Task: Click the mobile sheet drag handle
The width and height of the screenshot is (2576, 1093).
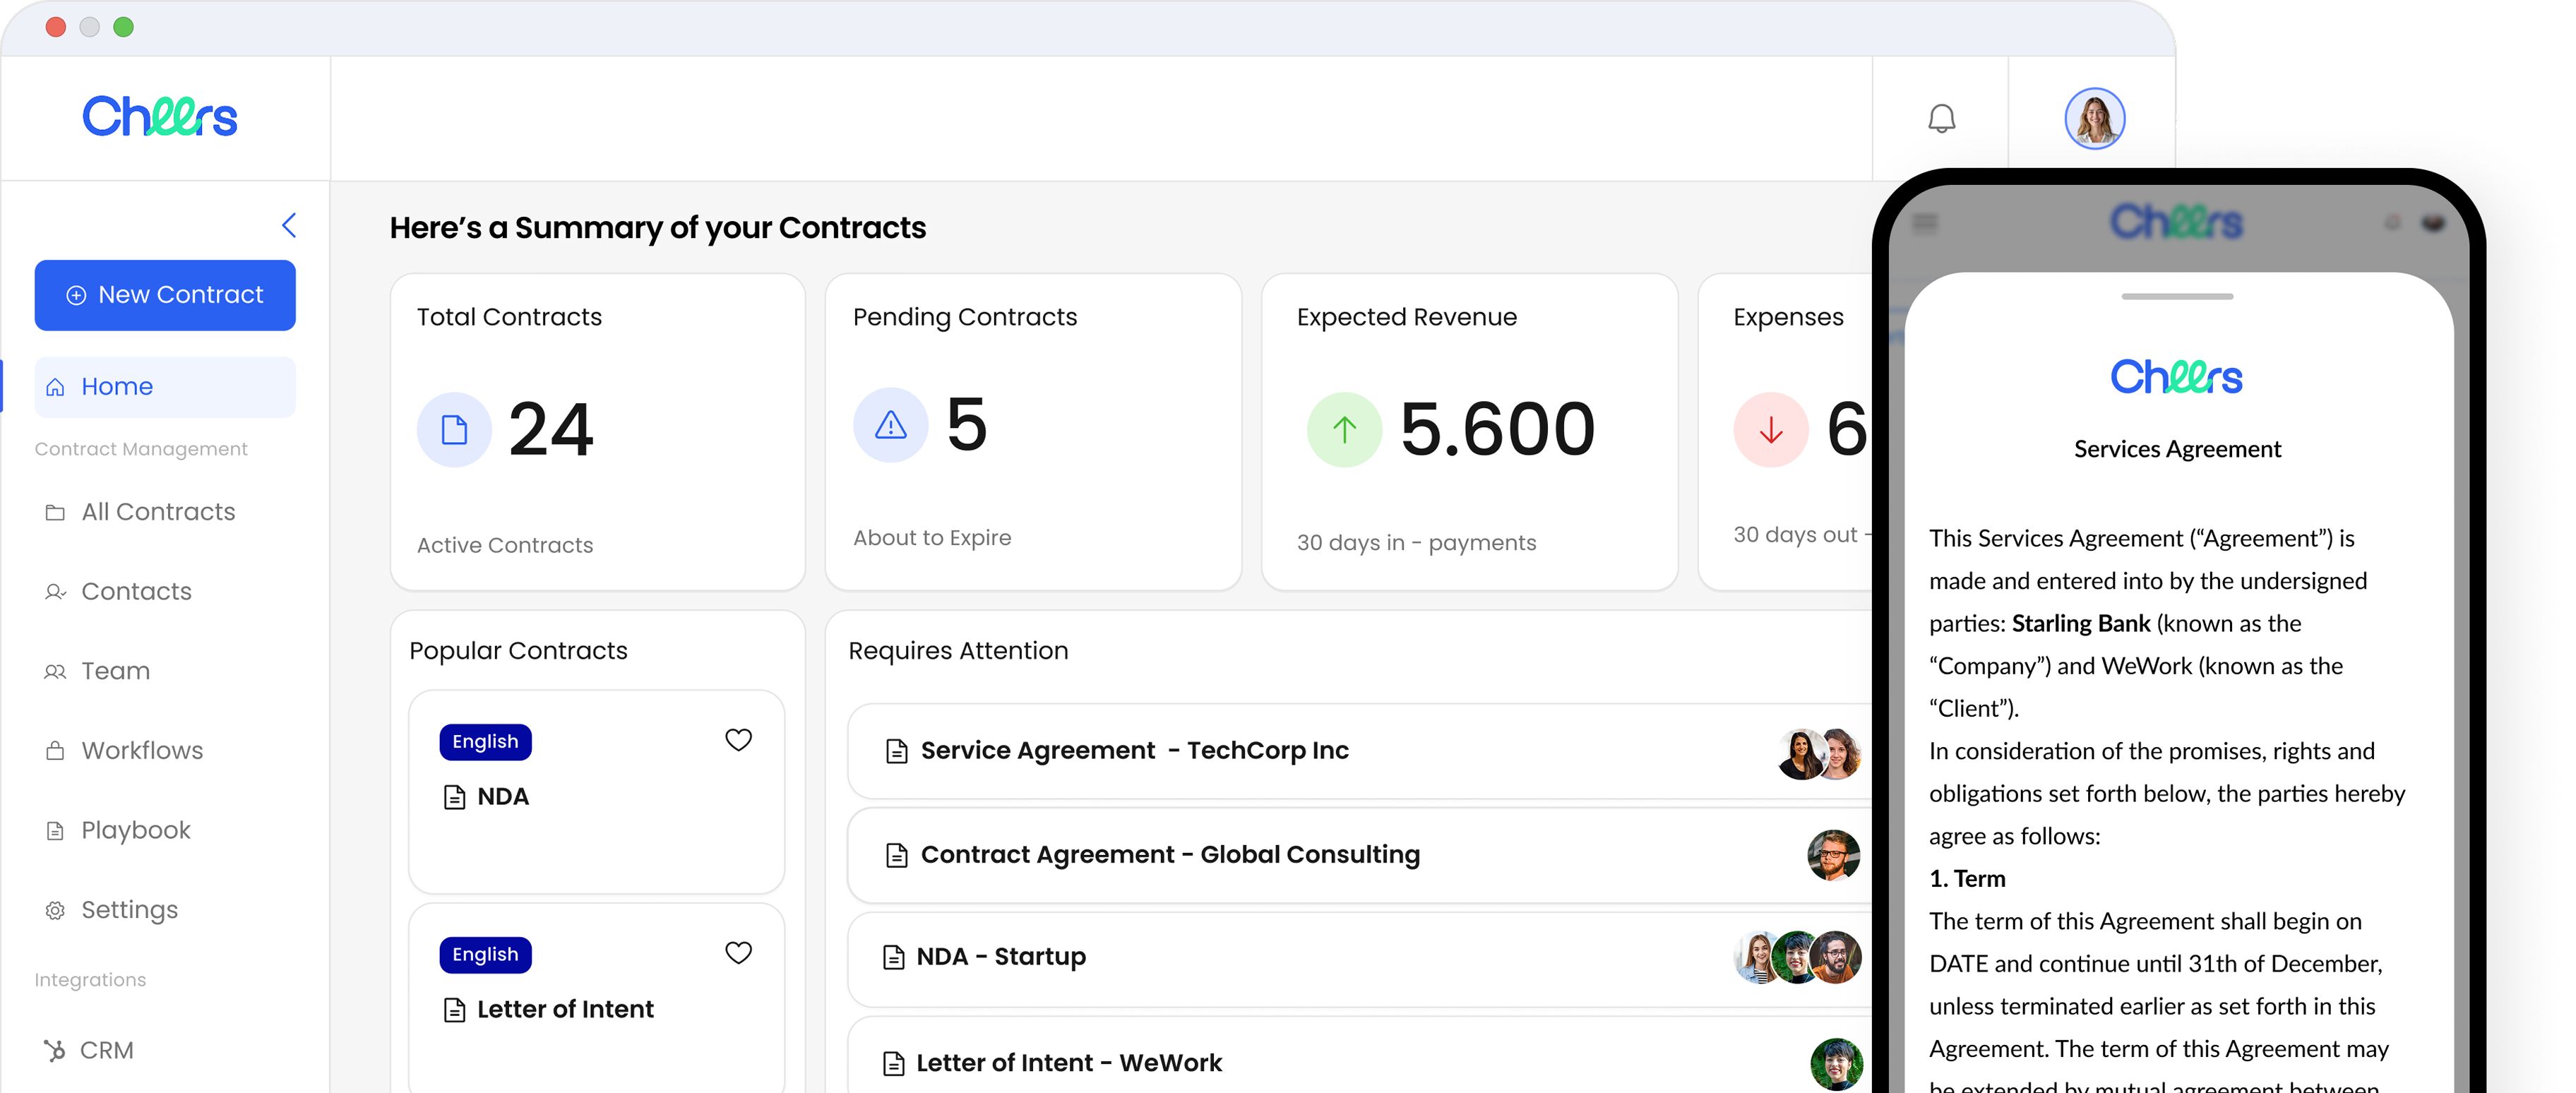Action: pos(2177,297)
